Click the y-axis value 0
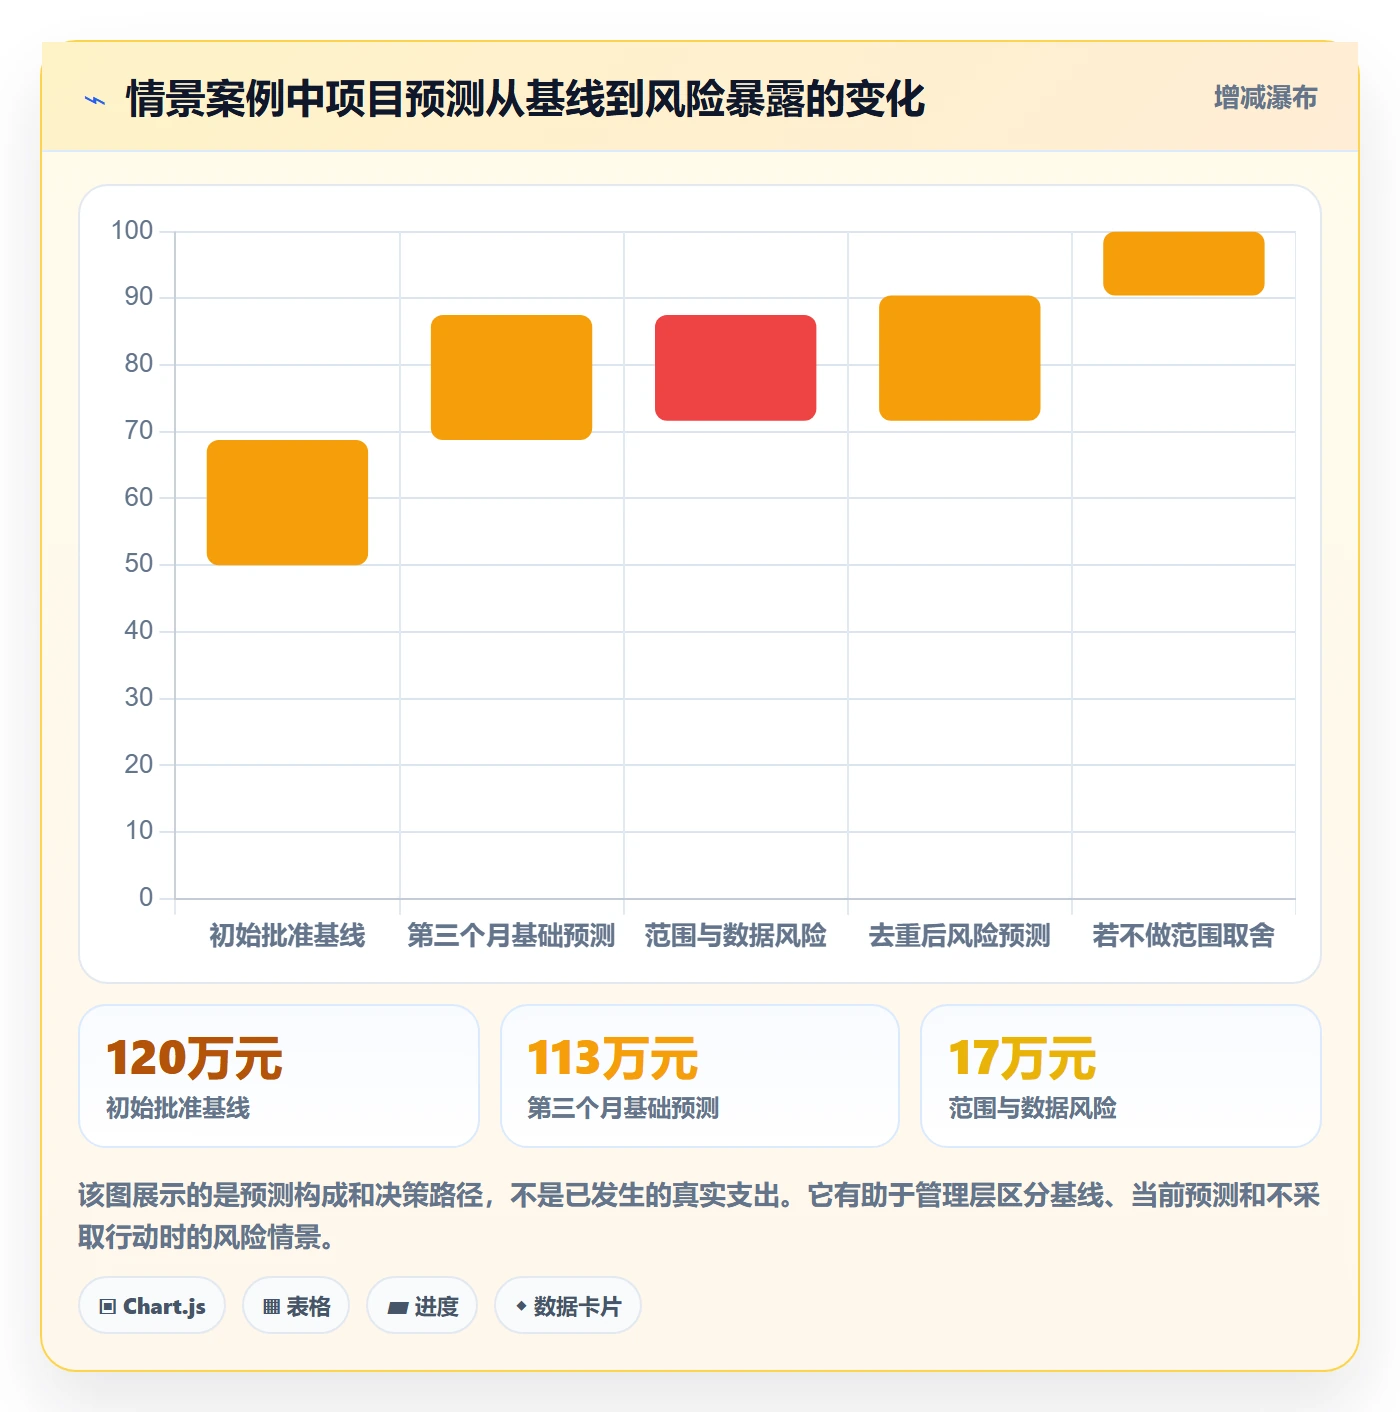1400x1412 pixels. tap(146, 897)
